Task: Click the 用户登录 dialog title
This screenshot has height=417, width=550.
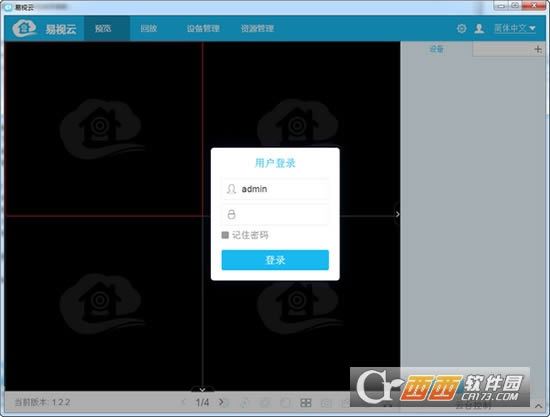Action: pyautogui.click(x=275, y=163)
